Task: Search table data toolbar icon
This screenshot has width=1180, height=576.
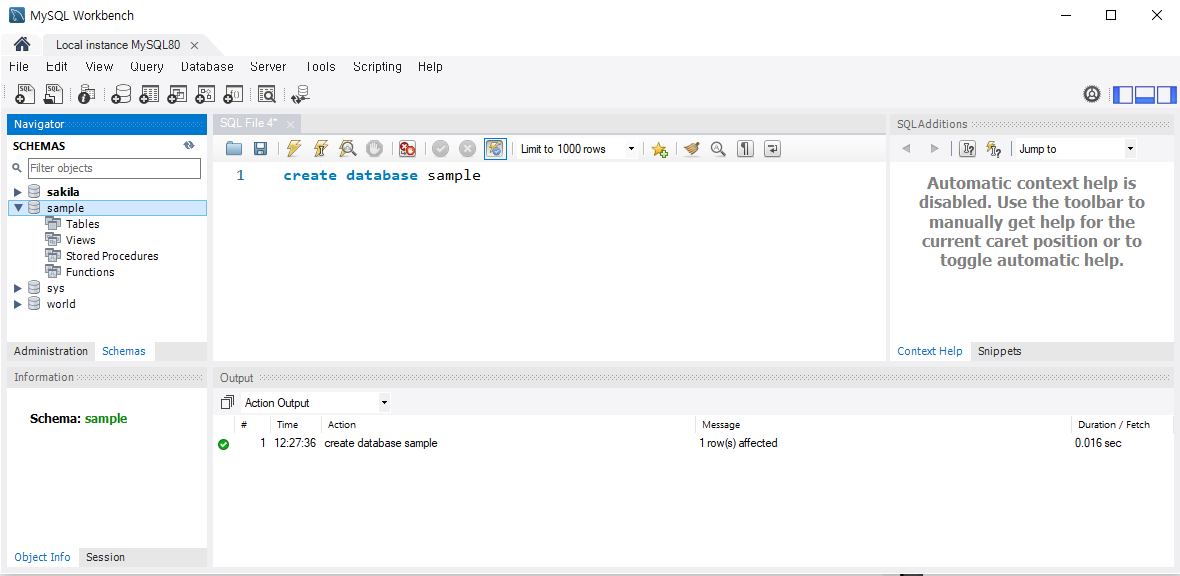Action: click(x=266, y=94)
